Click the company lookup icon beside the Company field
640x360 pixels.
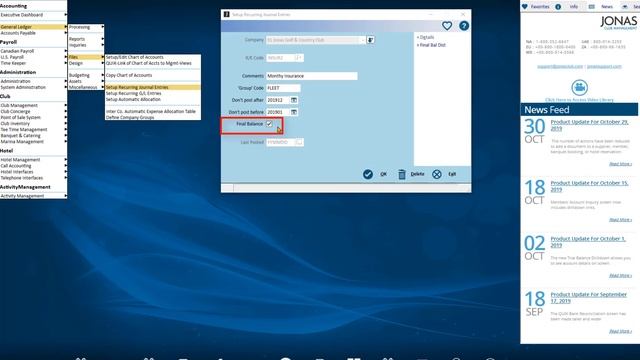click(370, 40)
